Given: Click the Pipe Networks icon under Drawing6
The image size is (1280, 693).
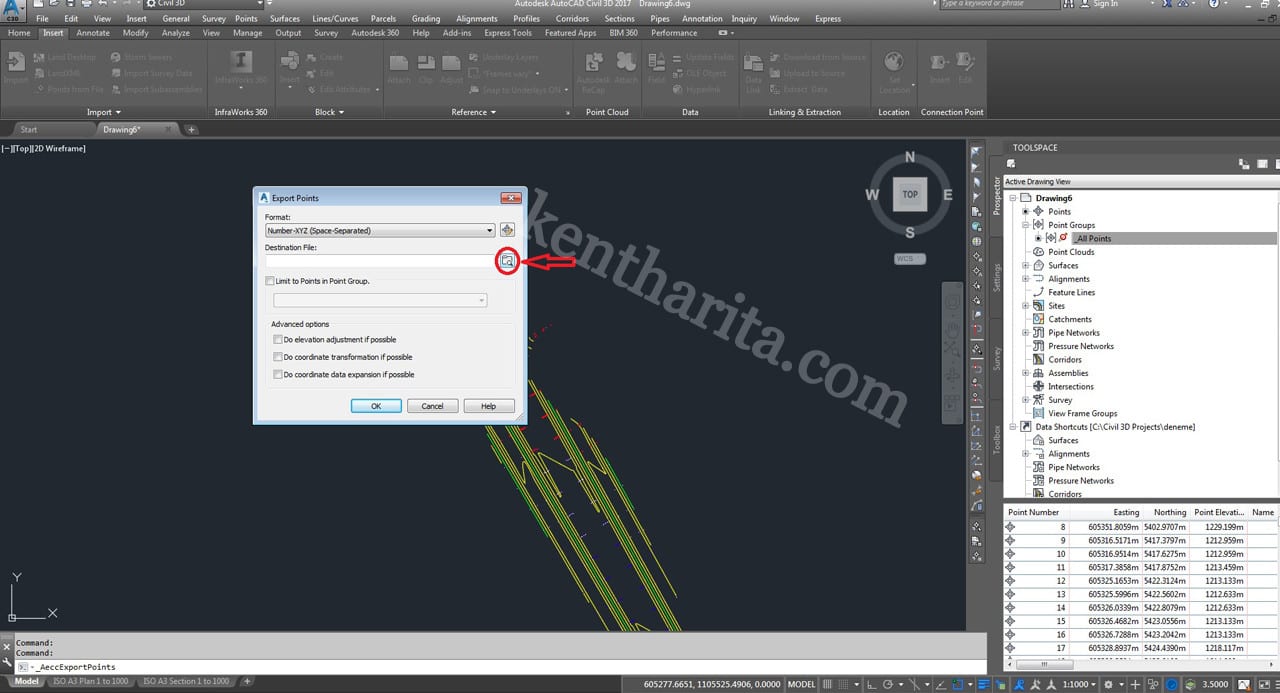Looking at the screenshot, I should click(x=1039, y=333).
